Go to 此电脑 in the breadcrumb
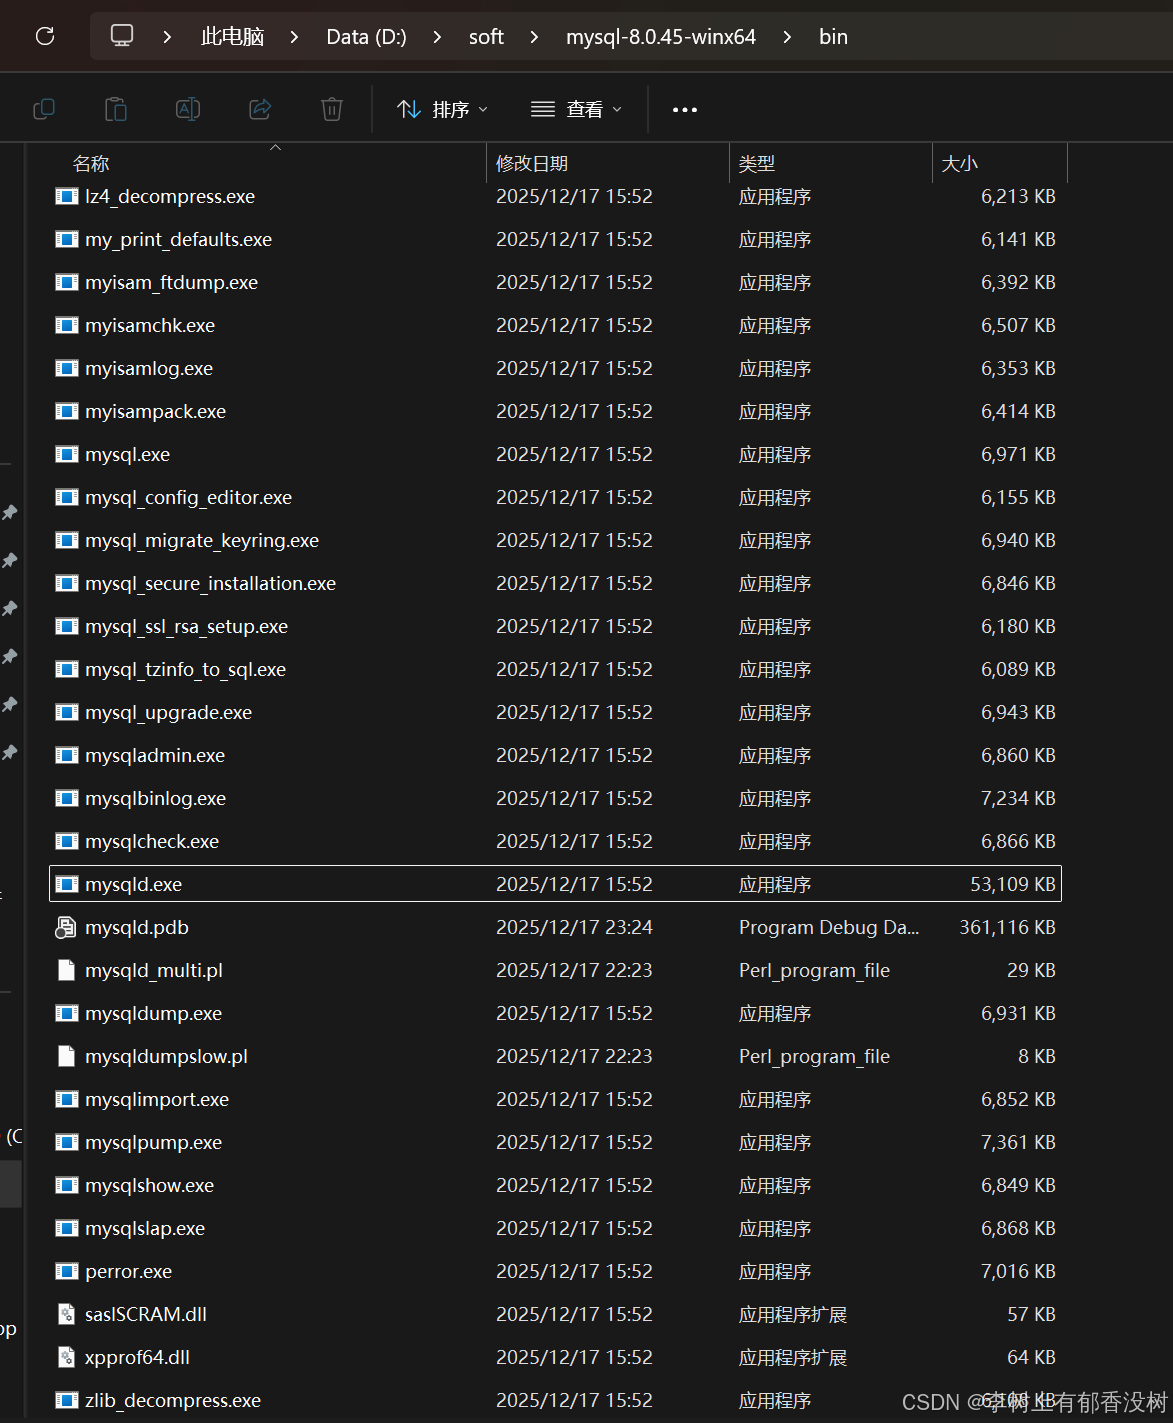1173x1423 pixels. (232, 37)
